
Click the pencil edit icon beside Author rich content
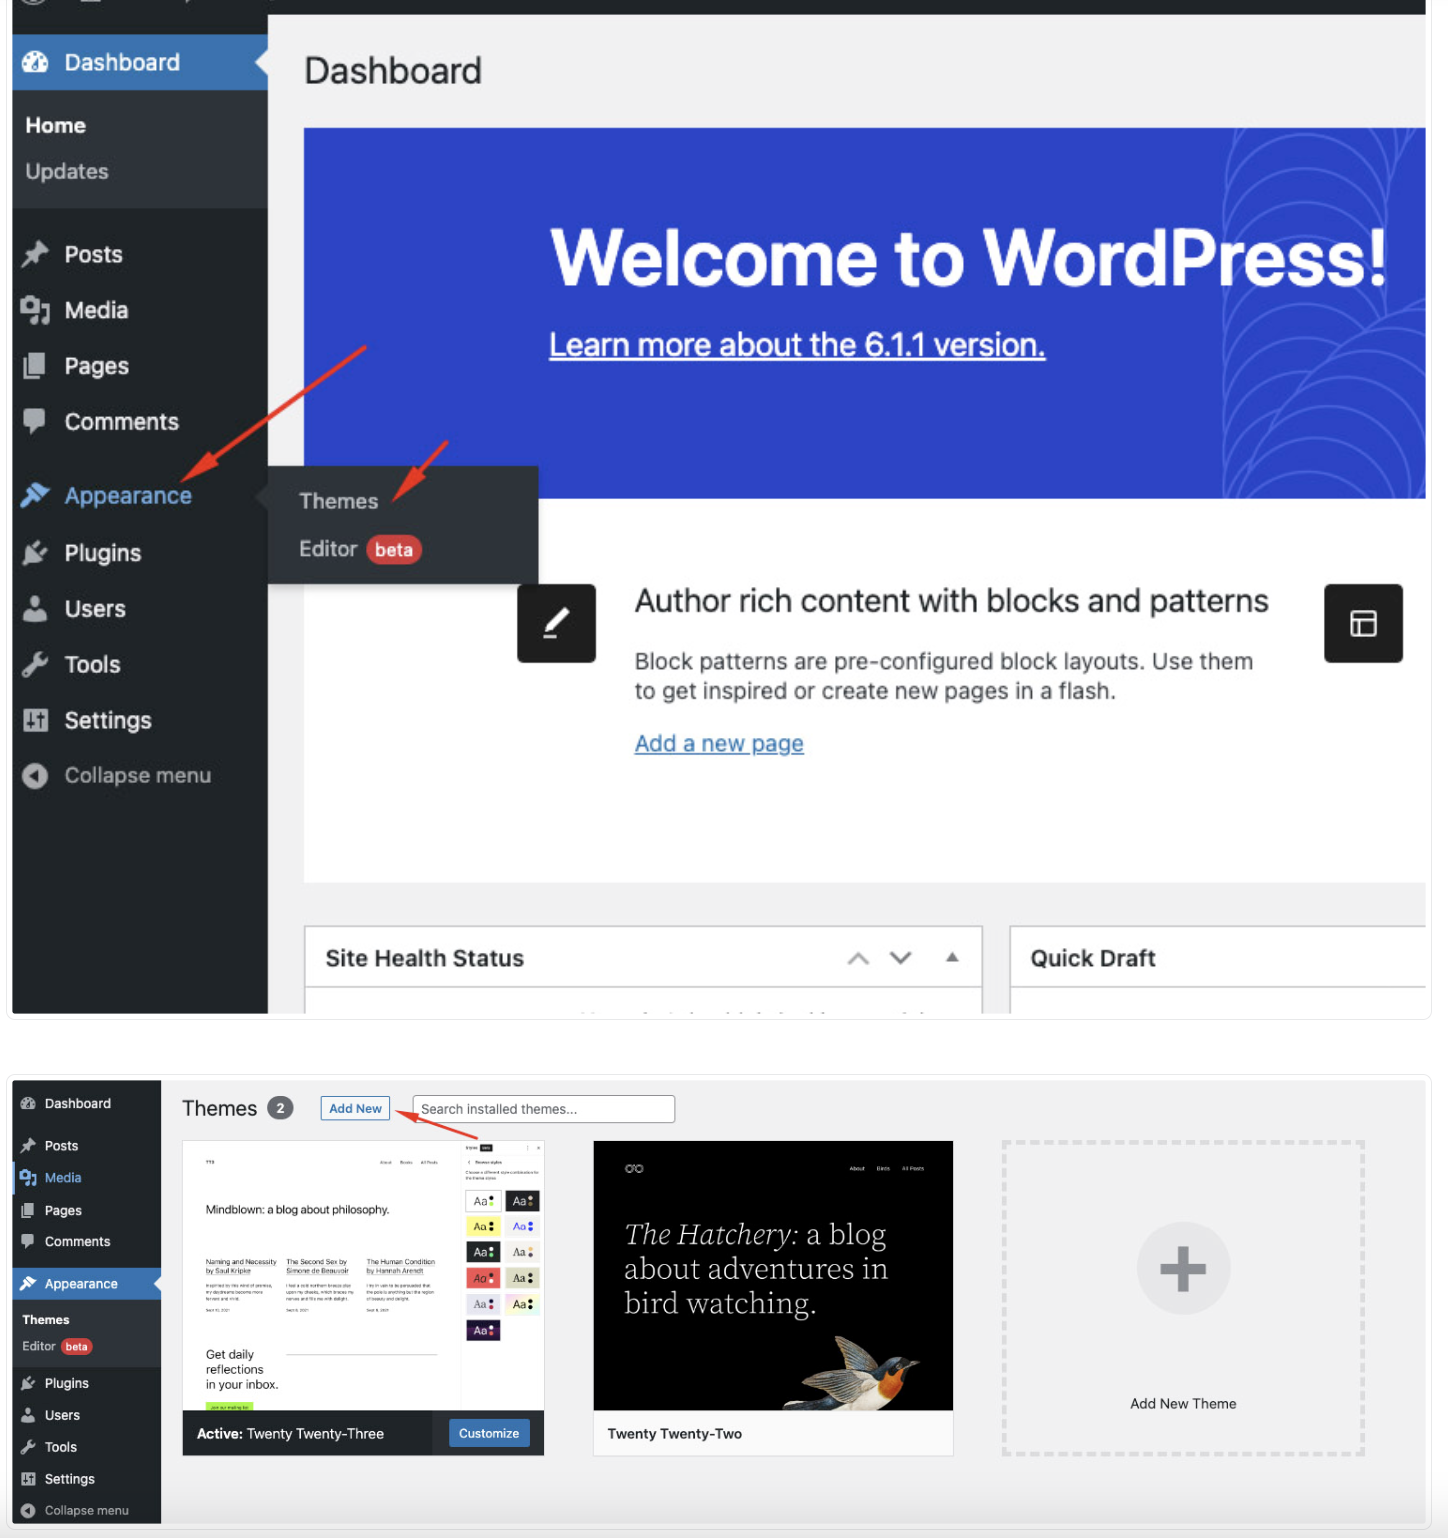coord(556,623)
